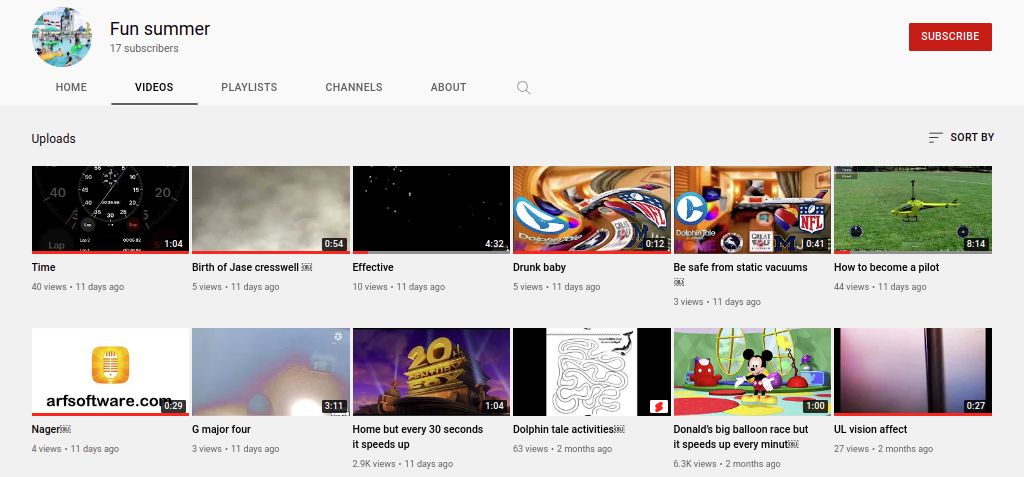Click '27 views • 2 months ago' text
Viewport: 1024px width, 477px height.
tap(883, 449)
